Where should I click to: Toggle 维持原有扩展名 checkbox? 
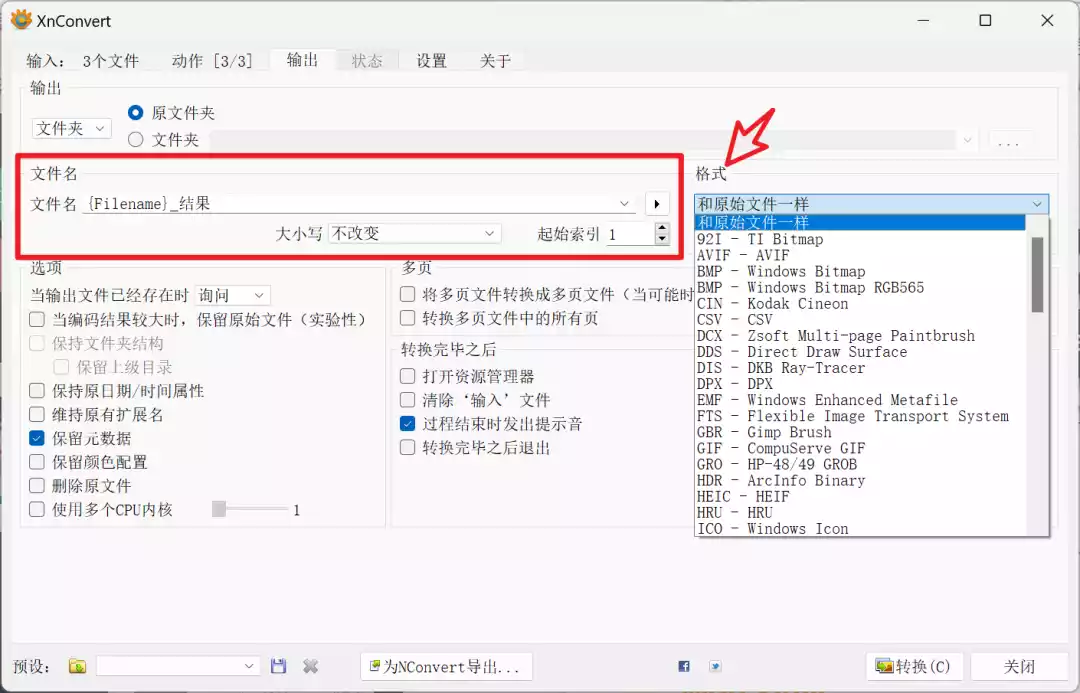(x=37, y=415)
